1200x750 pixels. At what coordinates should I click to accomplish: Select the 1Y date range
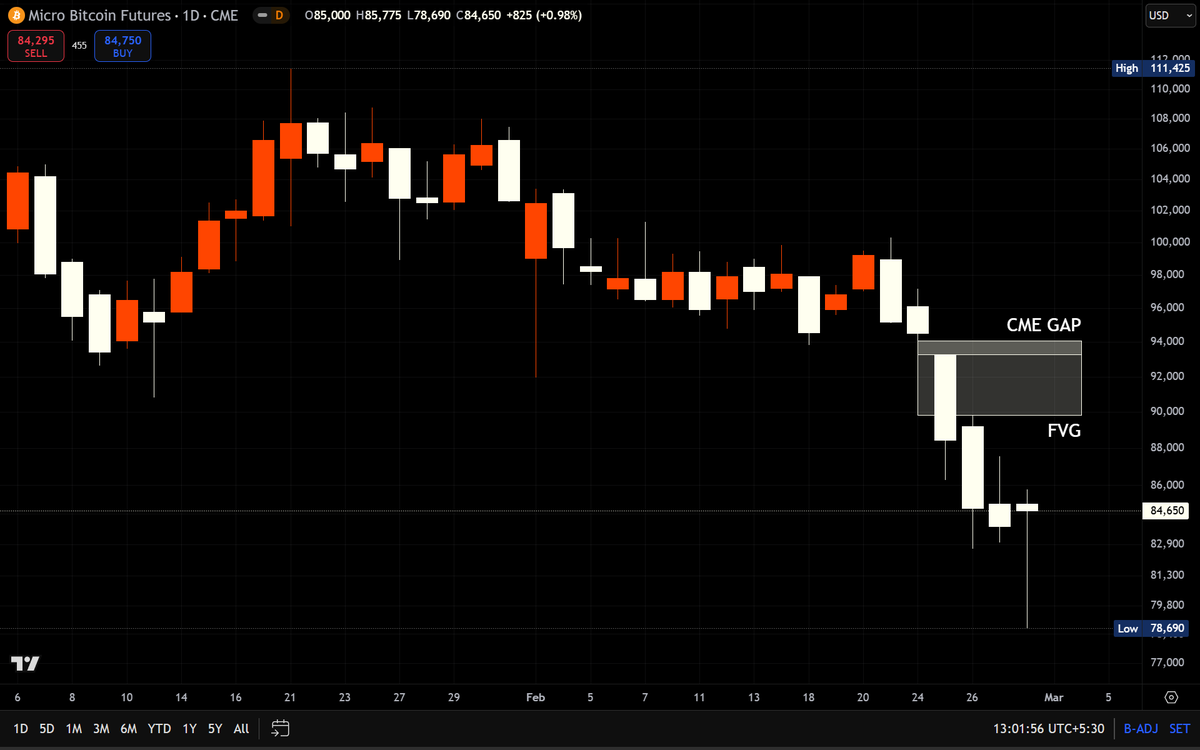coord(189,729)
